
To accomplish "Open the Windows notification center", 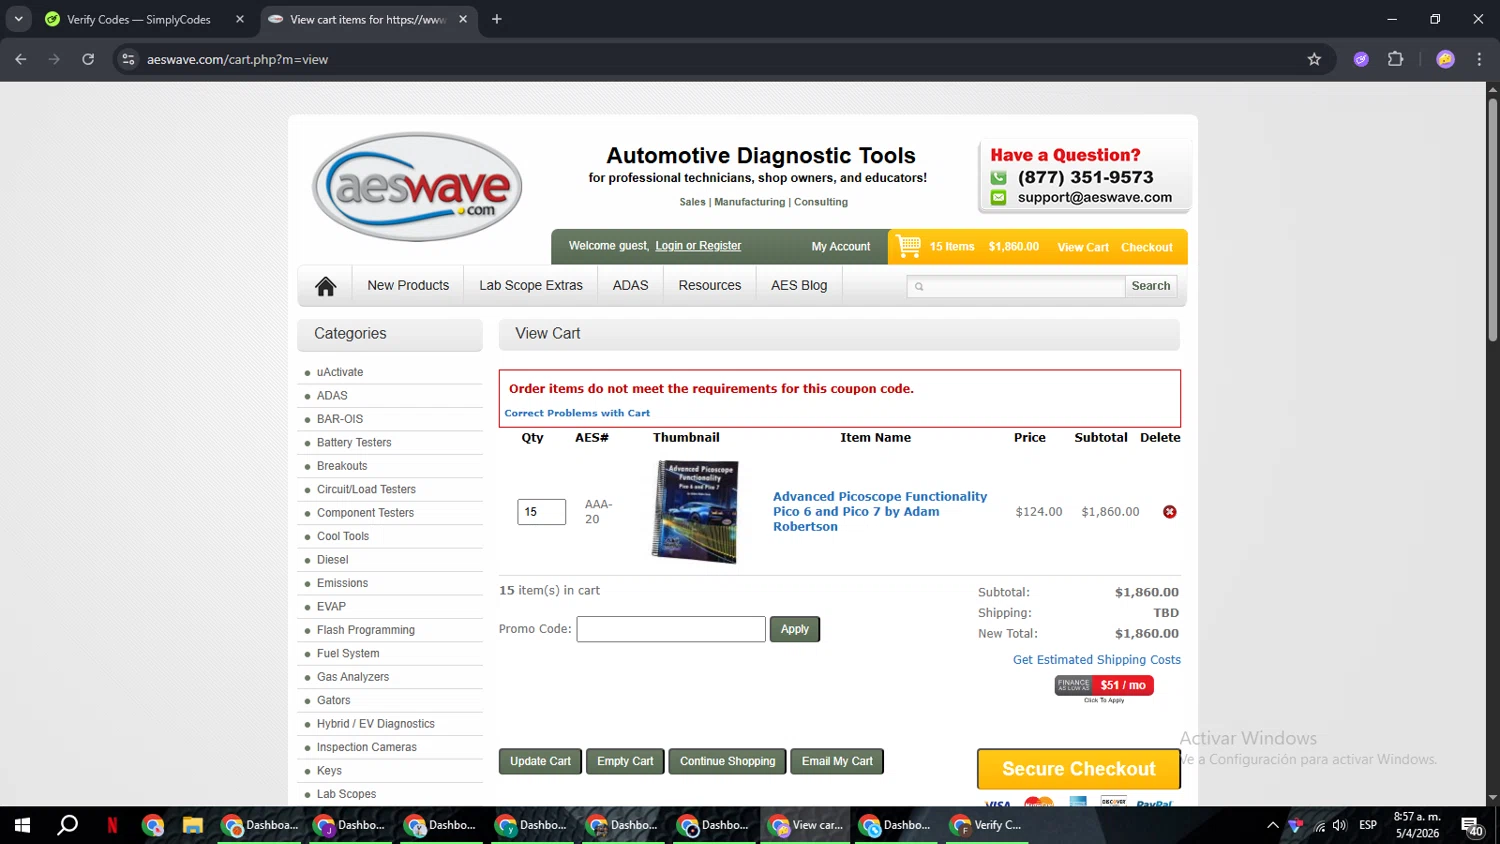I will (1472, 826).
